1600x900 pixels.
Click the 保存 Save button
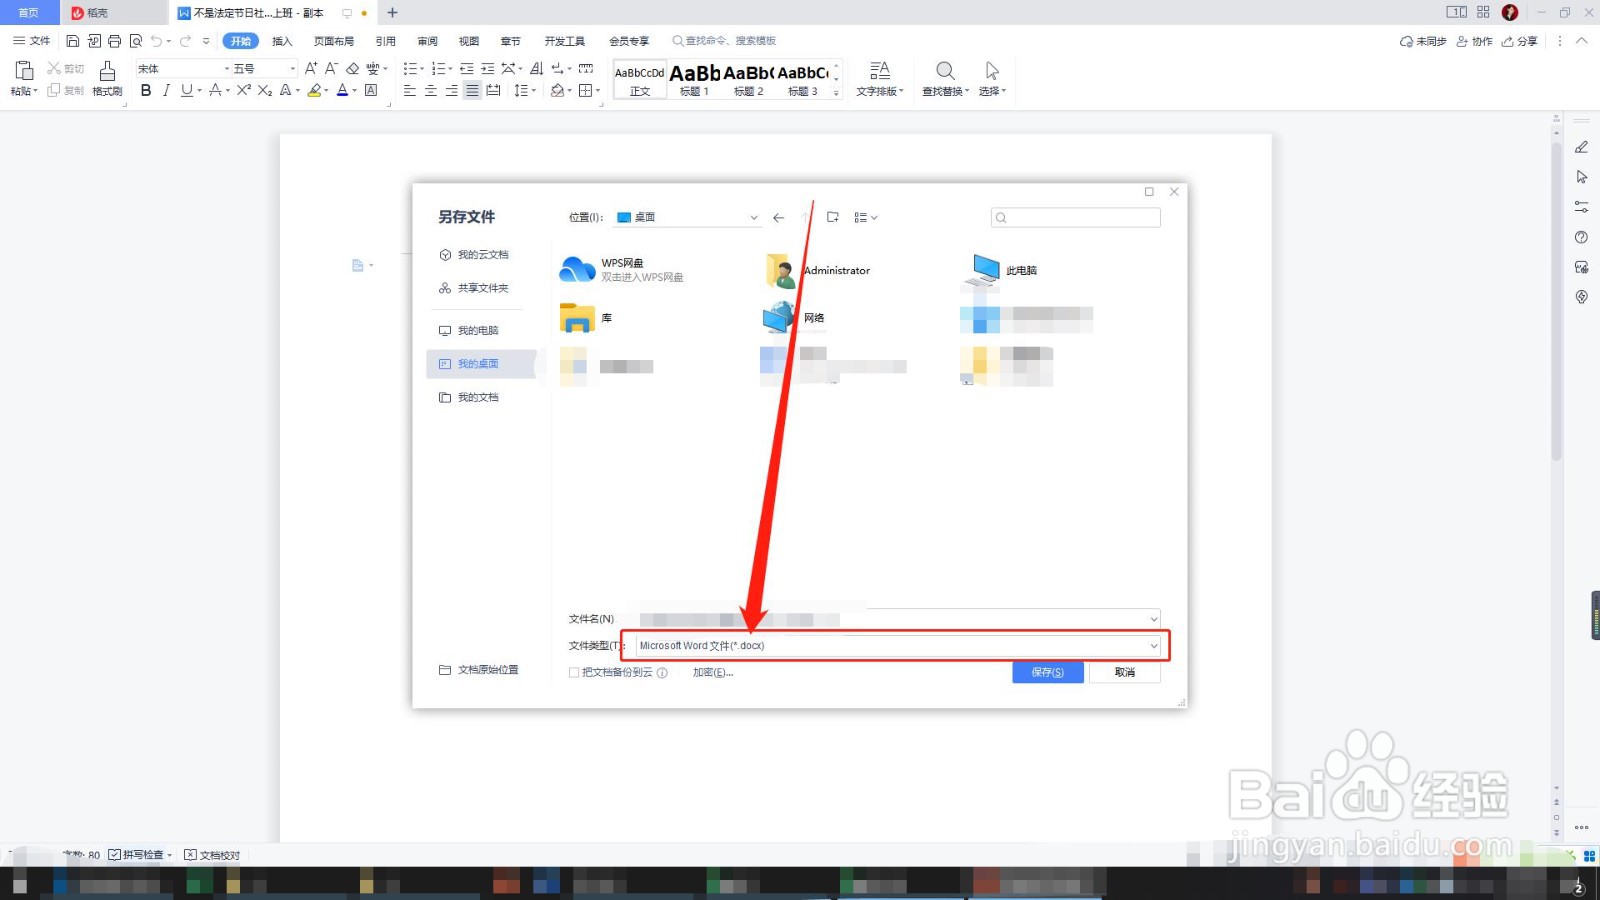click(1048, 672)
